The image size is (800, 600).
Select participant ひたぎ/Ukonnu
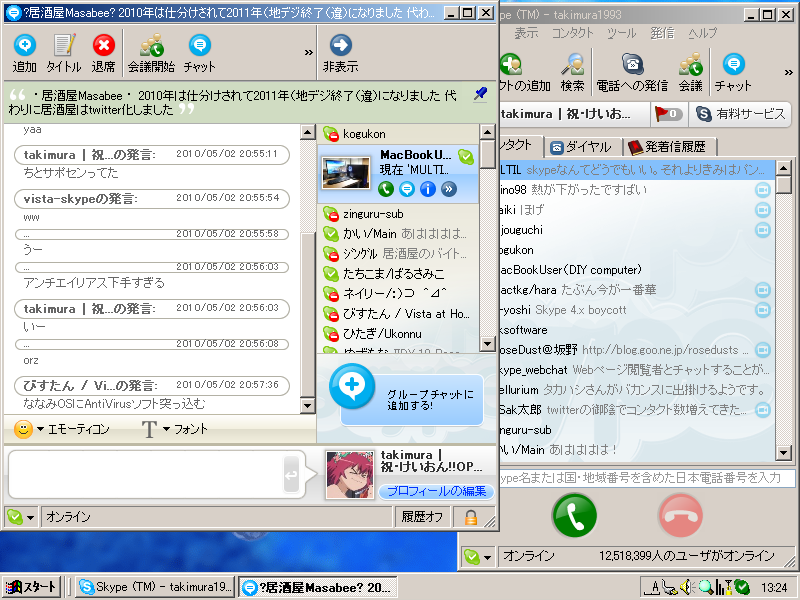coord(398,334)
